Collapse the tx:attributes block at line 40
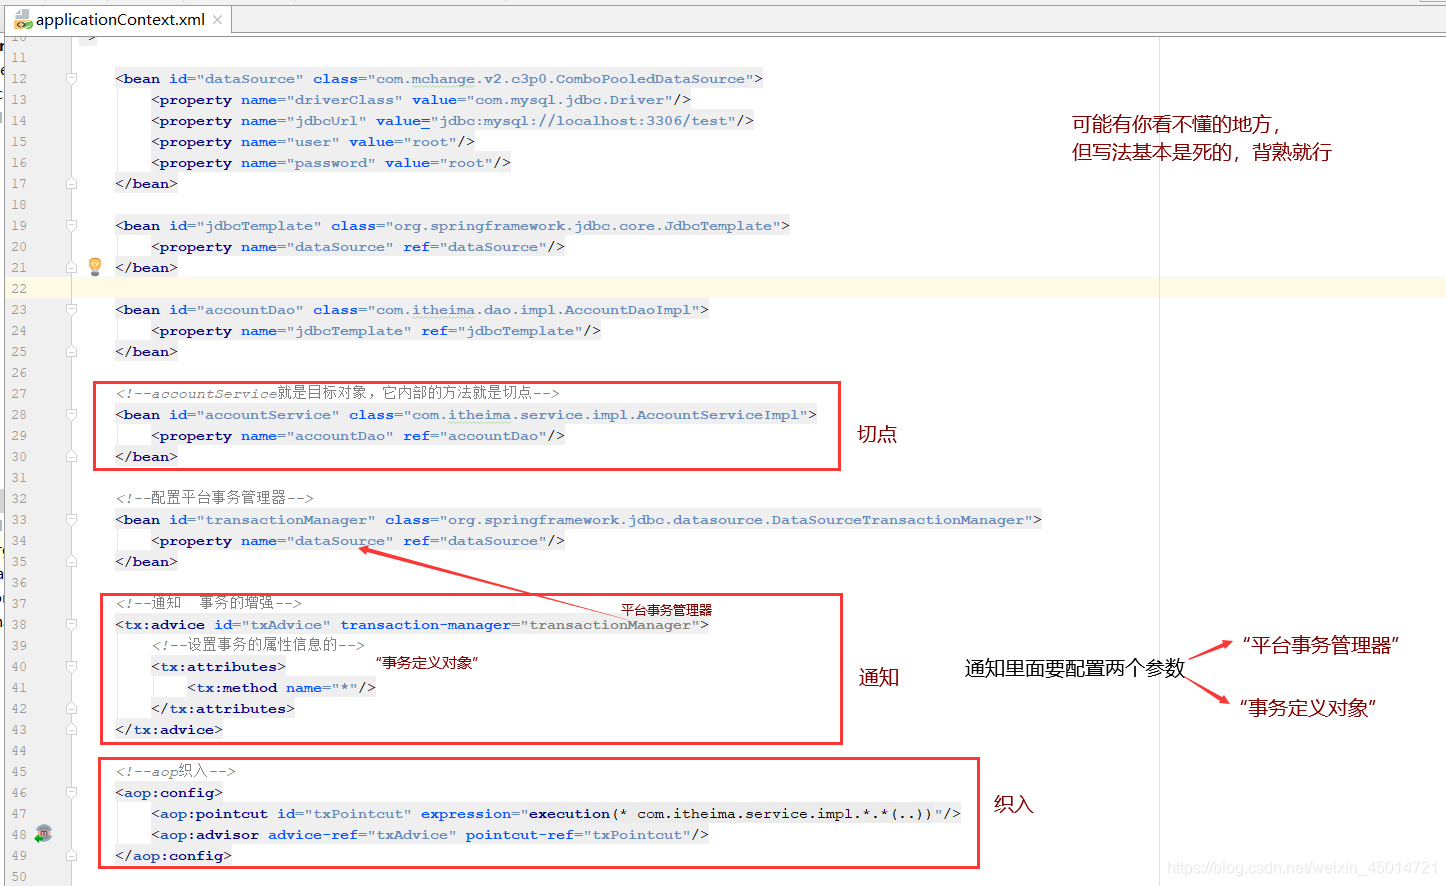Viewport: 1446px width, 886px height. [71, 666]
